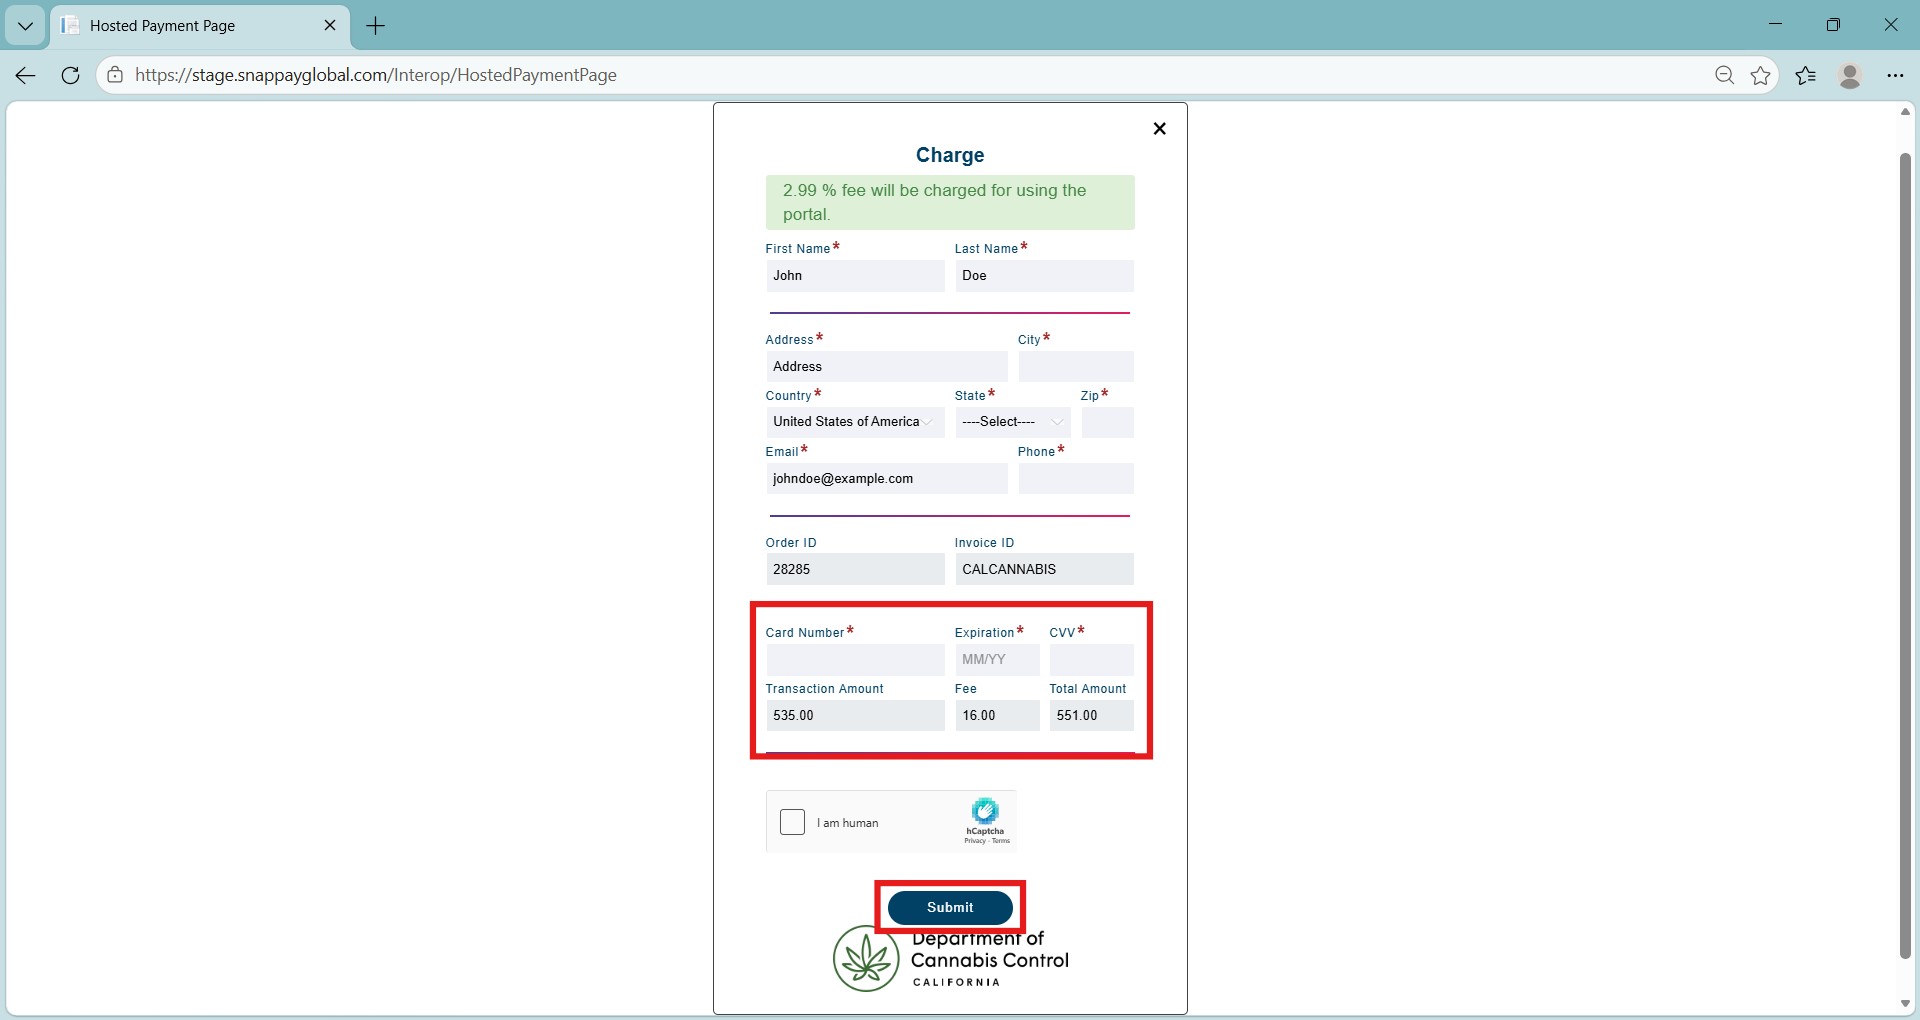View site information lock icon
The image size is (1920, 1020).
[115, 75]
